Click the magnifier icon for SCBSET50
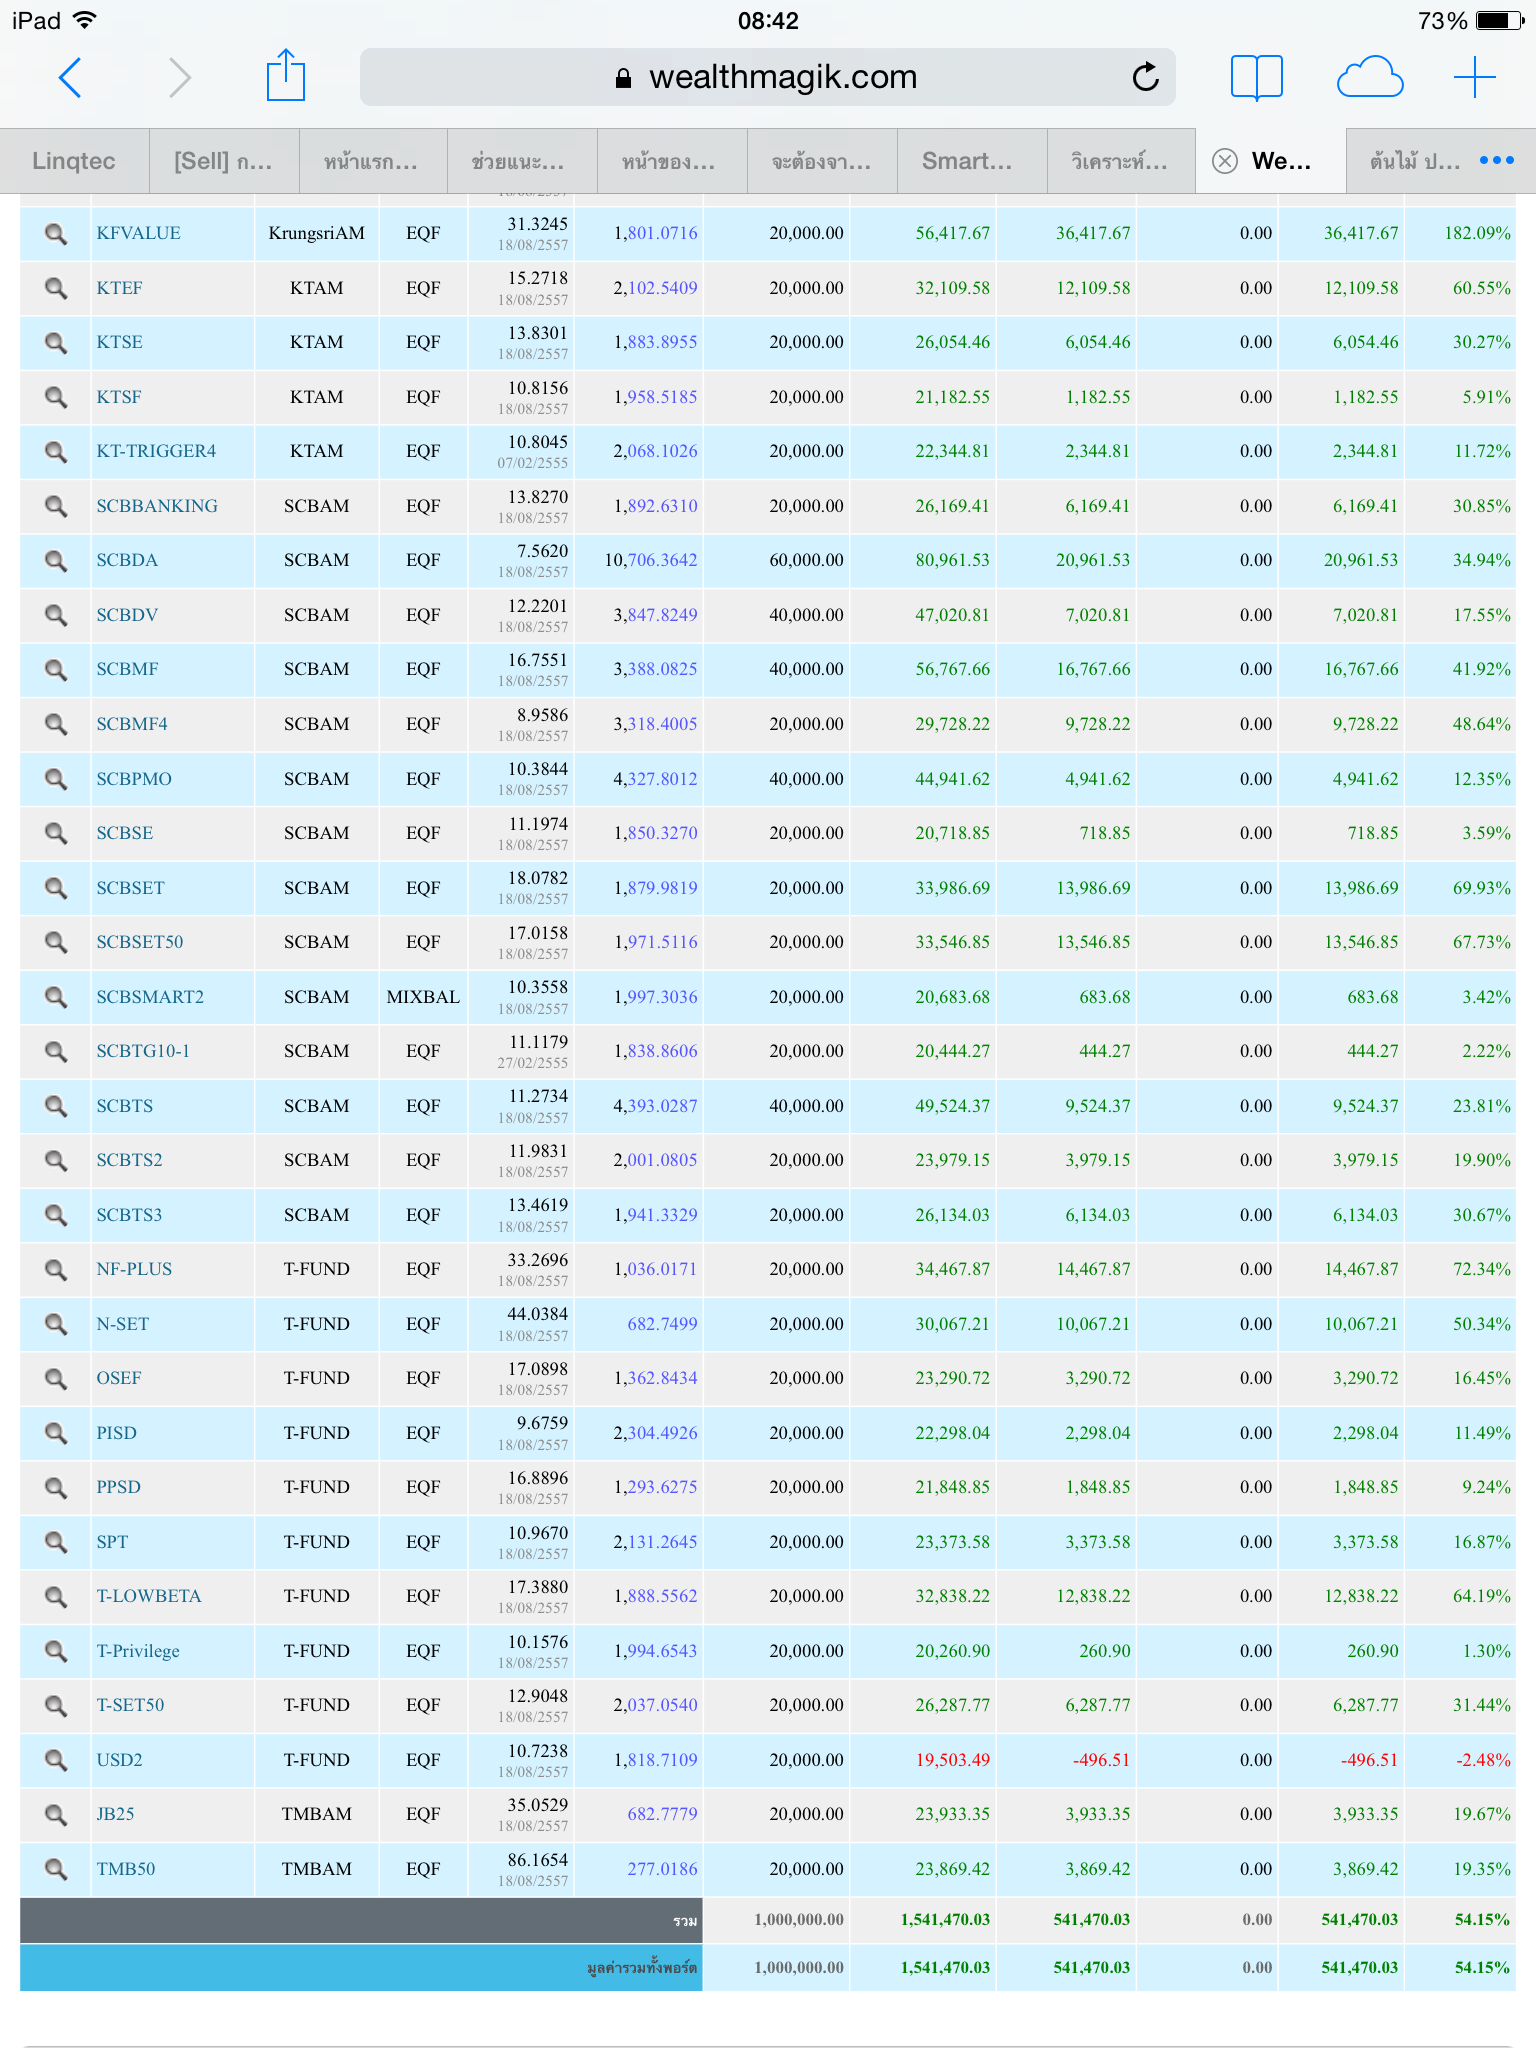Image resolution: width=1536 pixels, height=2048 pixels. pos(56,943)
